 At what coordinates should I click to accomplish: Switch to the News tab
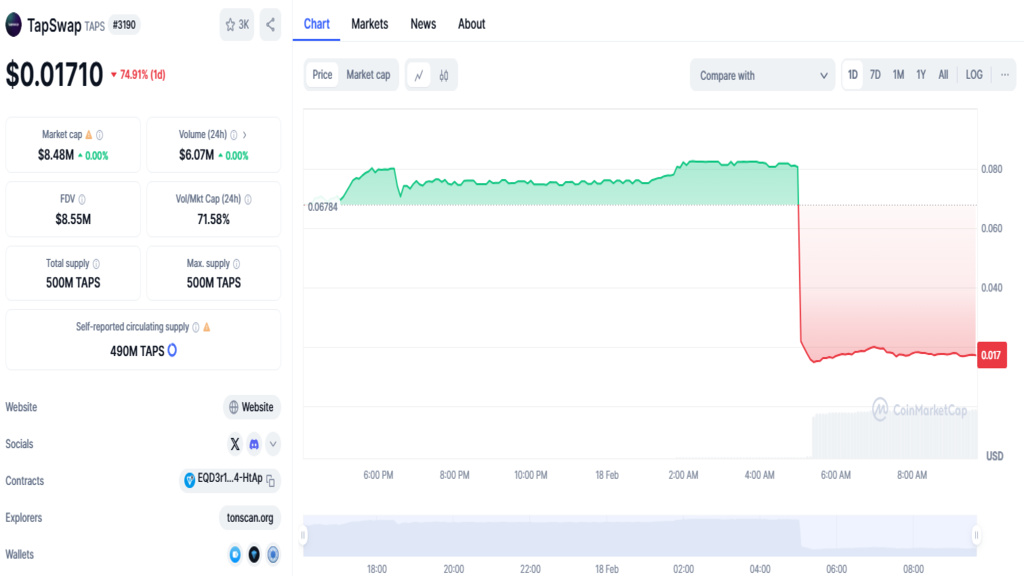[423, 24]
